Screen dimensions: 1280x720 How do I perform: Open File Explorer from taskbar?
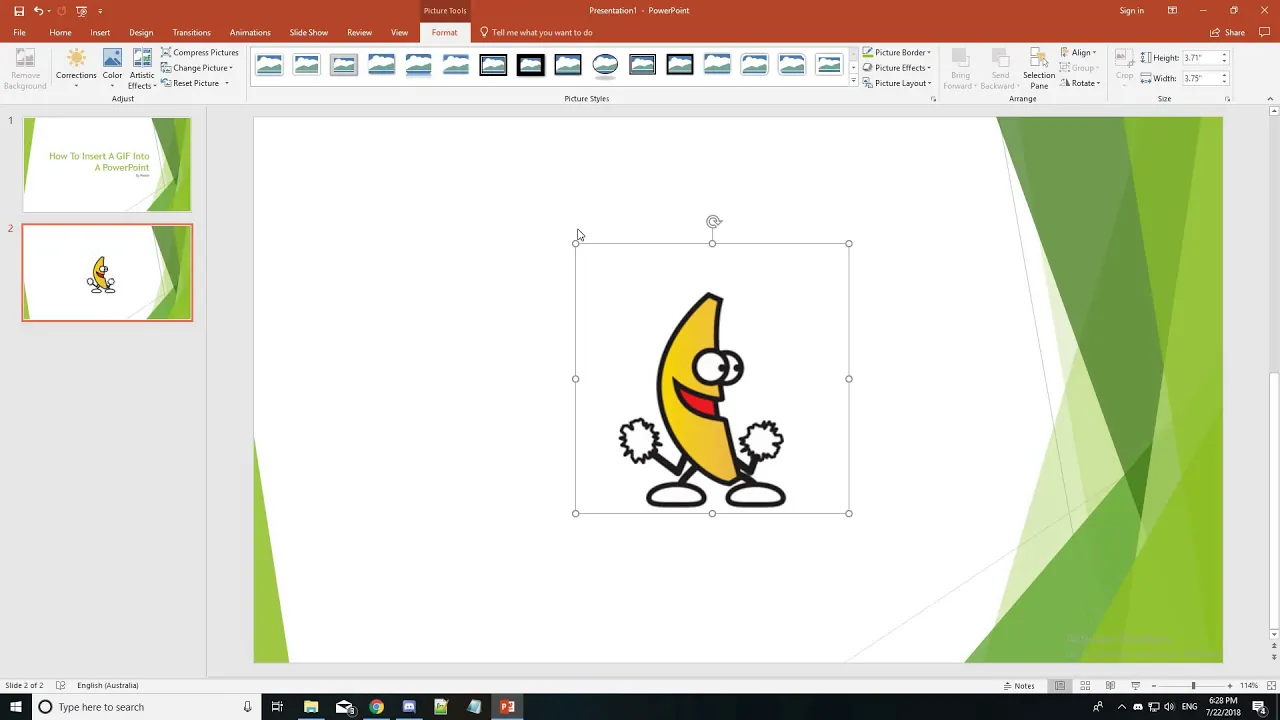click(x=311, y=707)
